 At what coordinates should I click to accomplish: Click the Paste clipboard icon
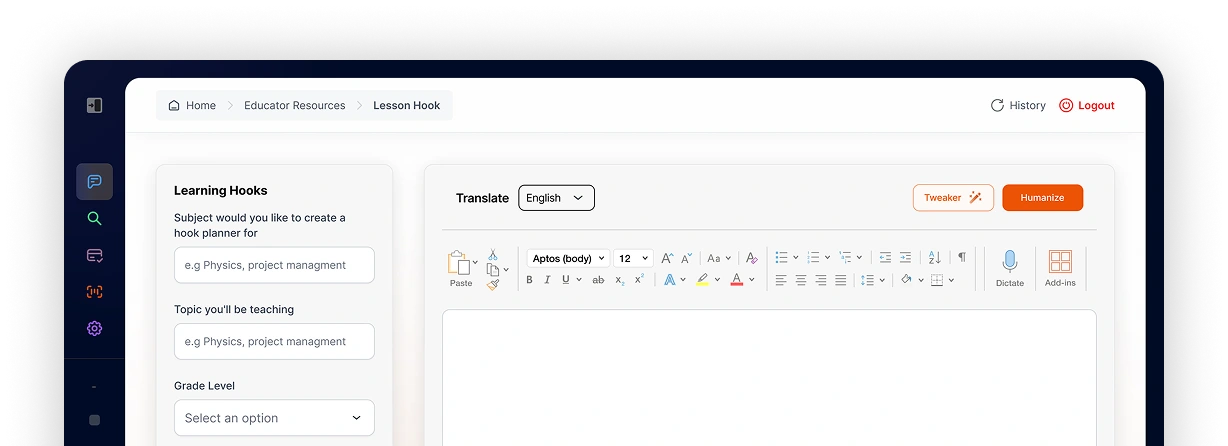pos(459,263)
